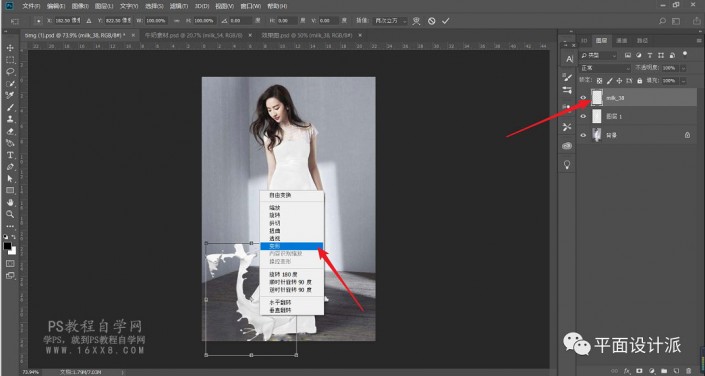This screenshot has height=376, width=705.
Task: Filter layers by smart object icon
Action: [672, 55]
